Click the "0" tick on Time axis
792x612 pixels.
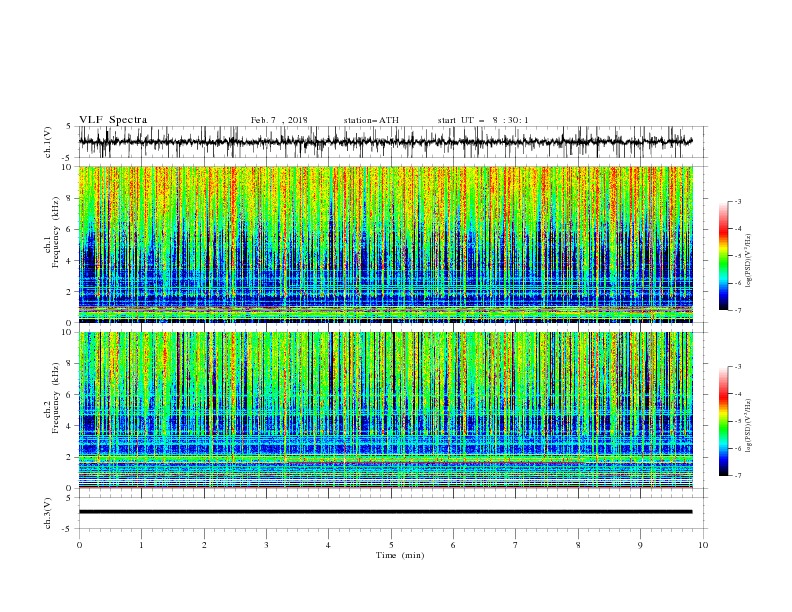(79, 545)
